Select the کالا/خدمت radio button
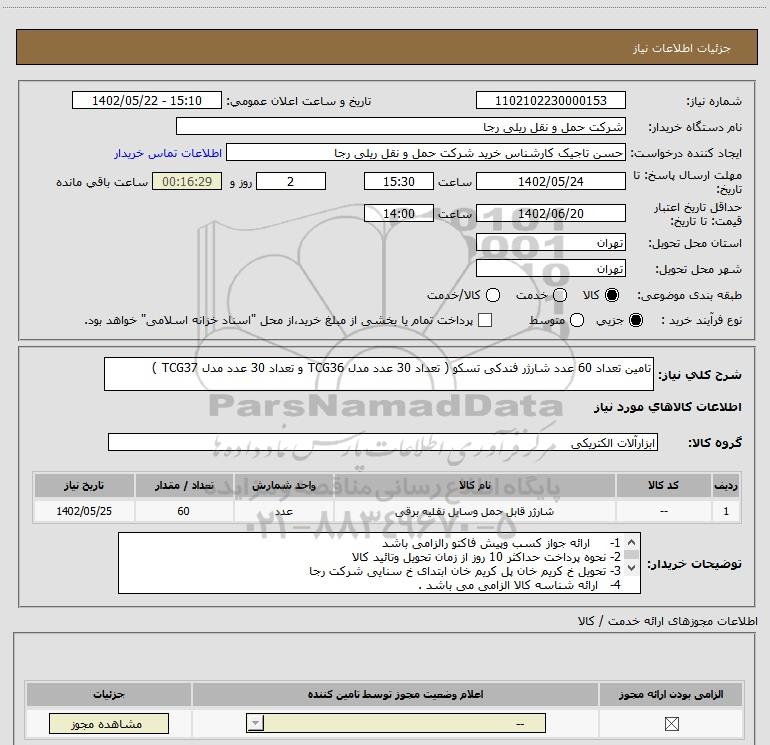The image size is (770, 745). pos(493,295)
